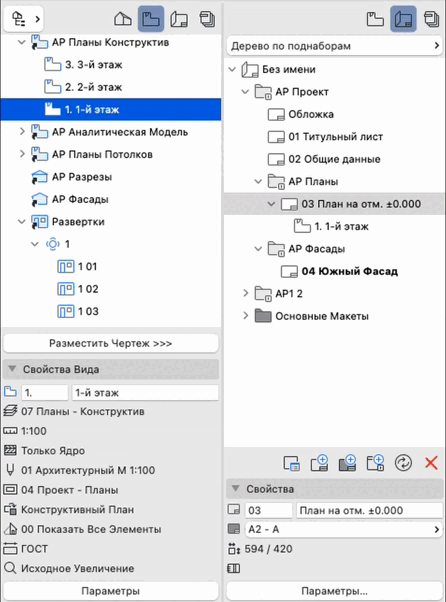Switch right panel to Publisher Sets
The height and width of the screenshot is (602, 446).
432,19
